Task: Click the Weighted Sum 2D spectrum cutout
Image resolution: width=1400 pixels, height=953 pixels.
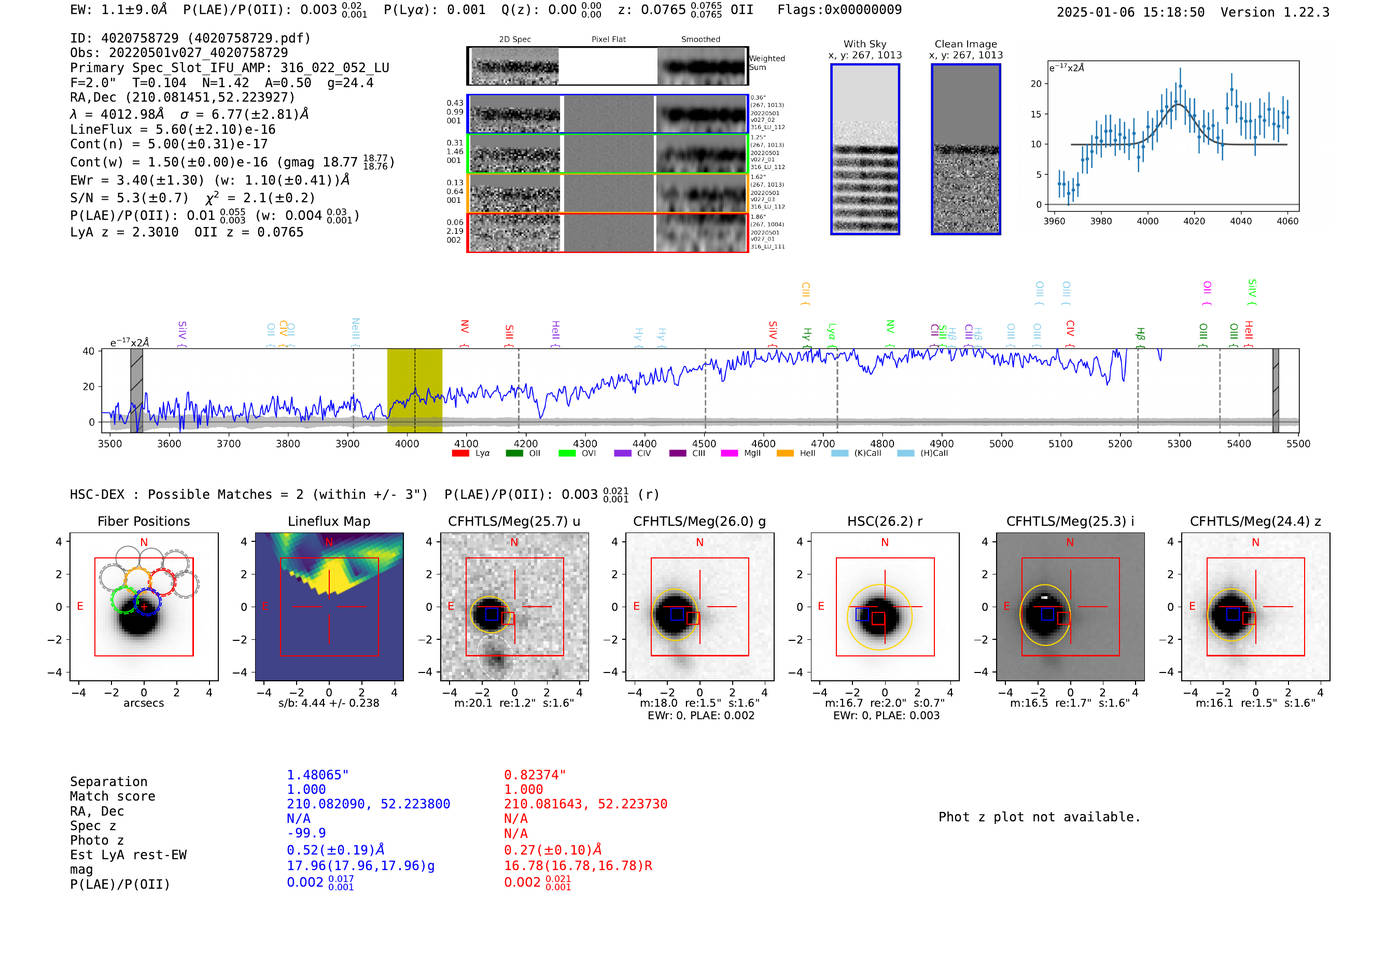Action: (608, 66)
